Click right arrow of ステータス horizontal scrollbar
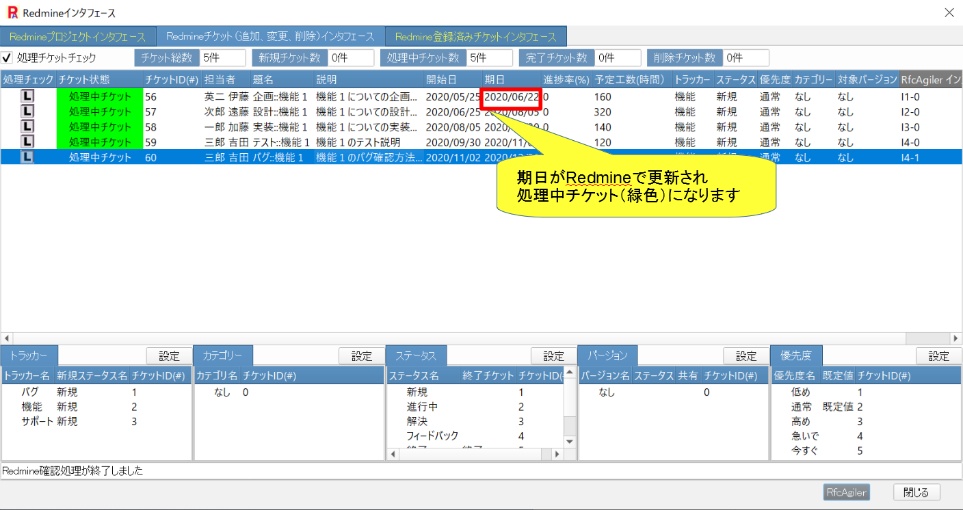 tap(557, 454)
